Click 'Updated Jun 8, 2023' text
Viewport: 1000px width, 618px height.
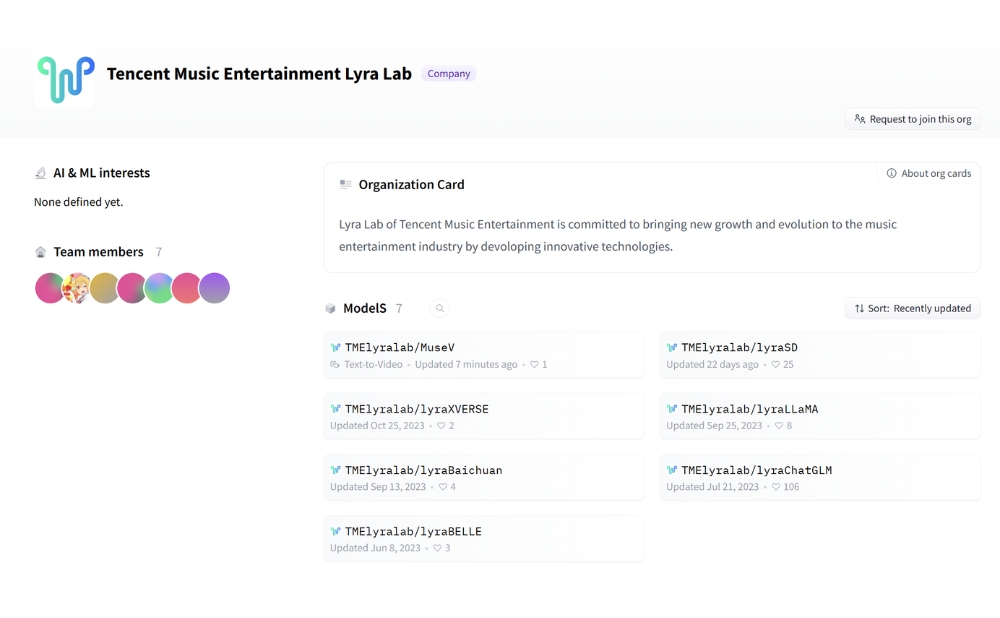pyautogui.click(x=375, y=548)
